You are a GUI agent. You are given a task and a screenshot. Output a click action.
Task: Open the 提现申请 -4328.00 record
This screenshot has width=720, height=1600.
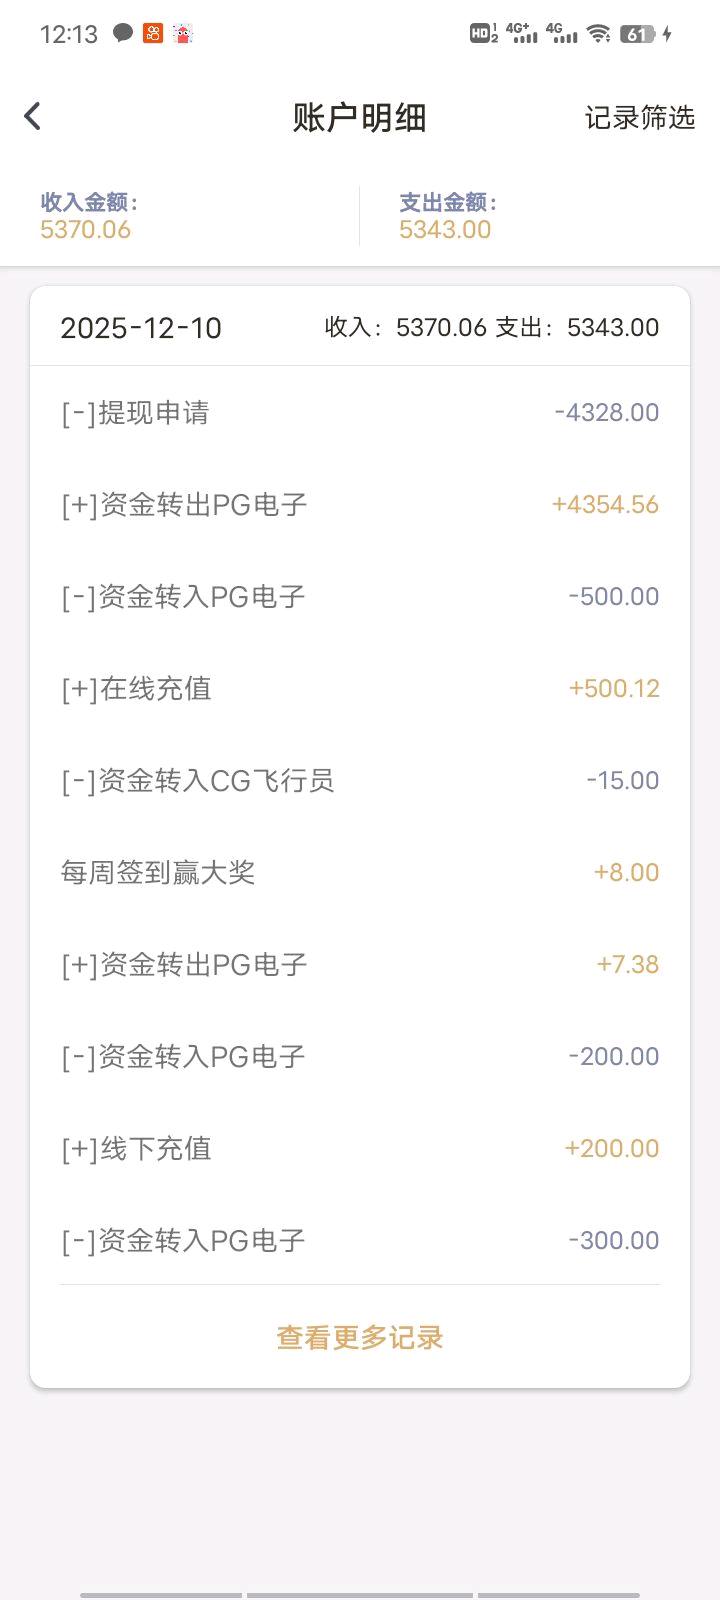[359, 413]
